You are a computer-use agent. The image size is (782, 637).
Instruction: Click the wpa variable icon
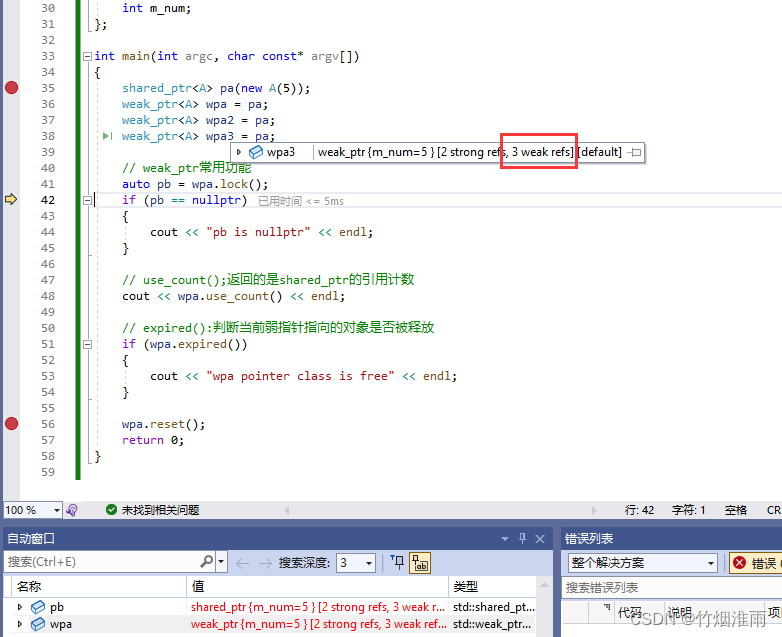tap(38, 624)
